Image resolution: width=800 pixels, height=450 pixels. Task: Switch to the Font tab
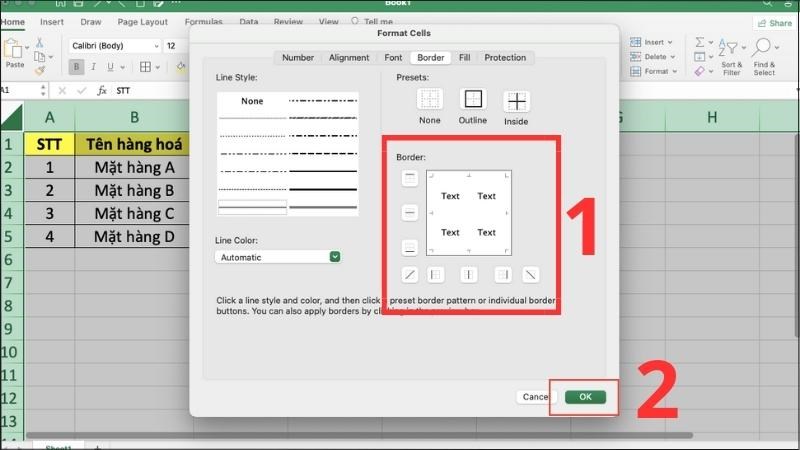click(x=393, y=58)
